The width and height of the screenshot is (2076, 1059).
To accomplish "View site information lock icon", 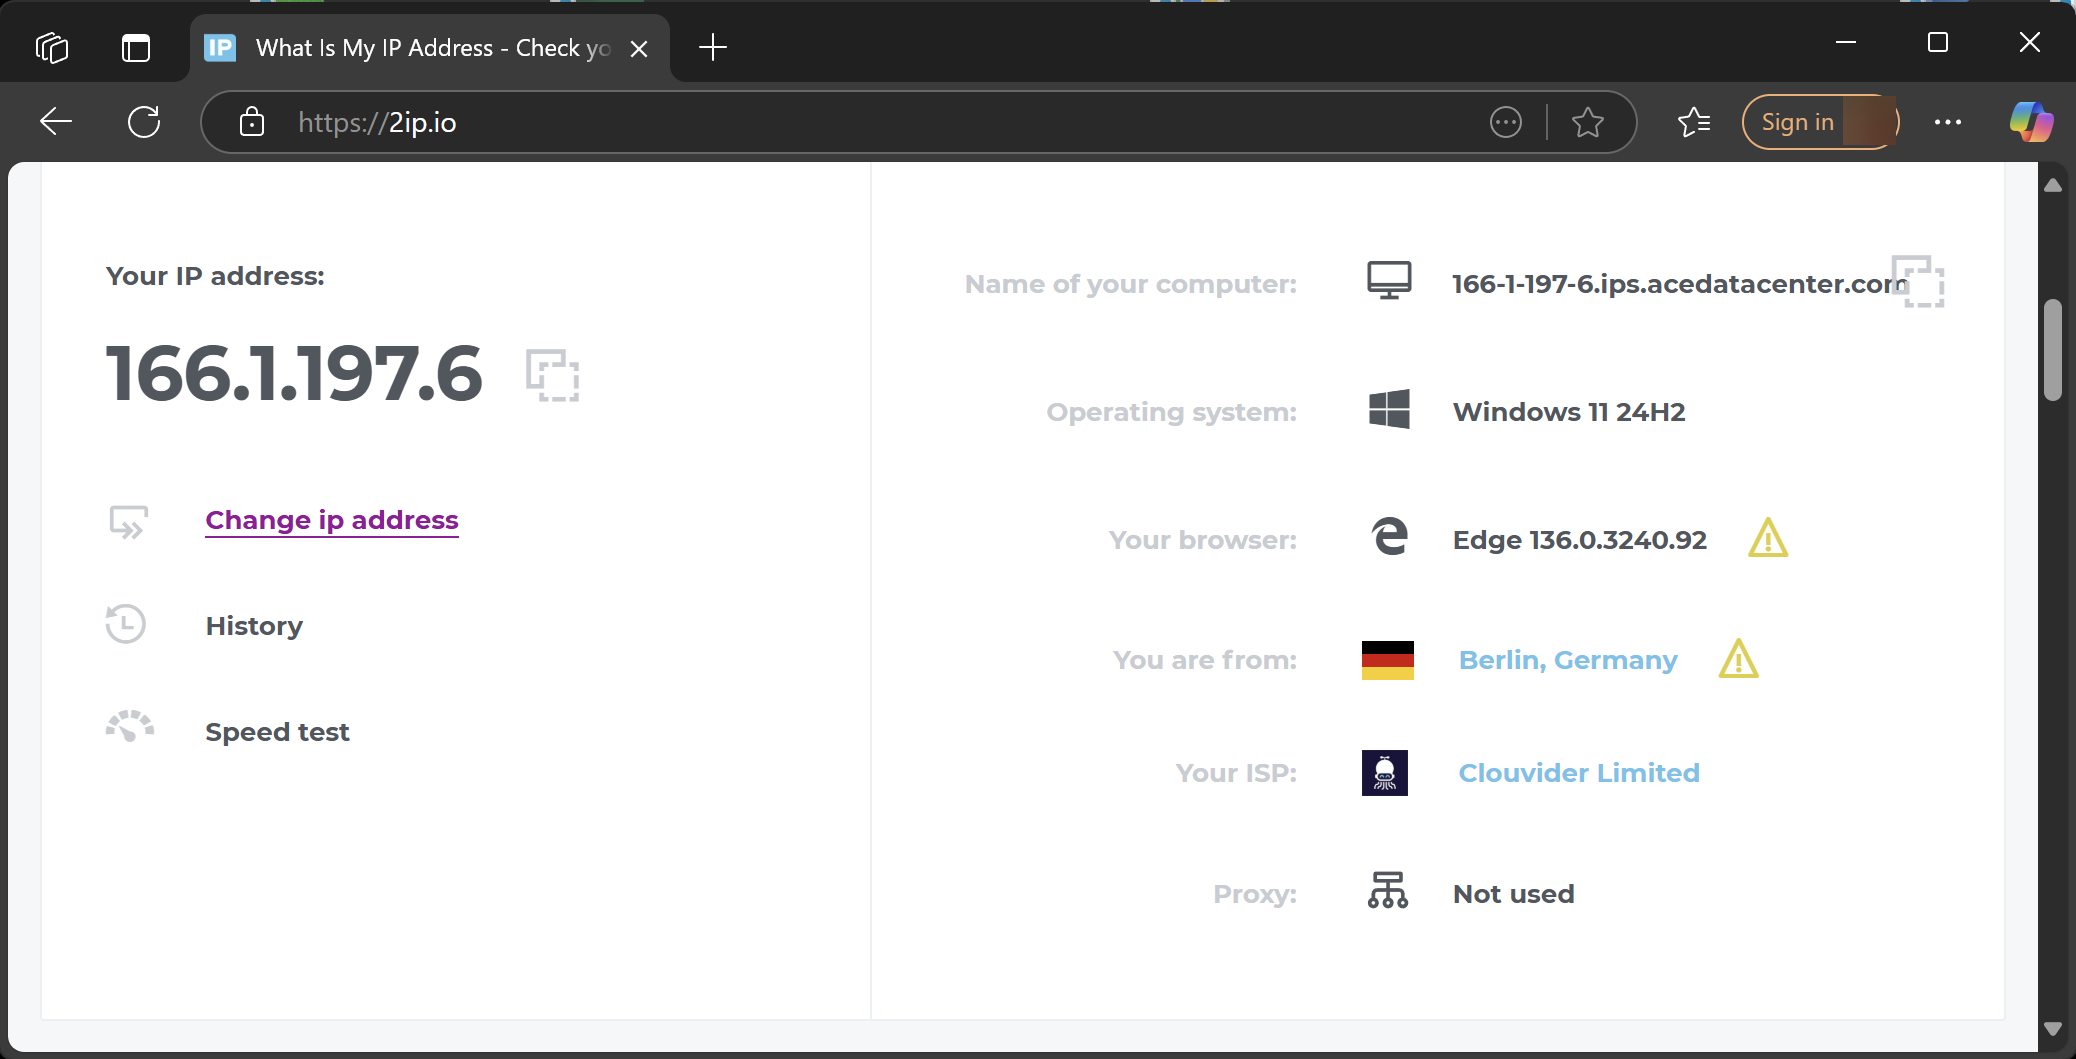I will 252,122.
